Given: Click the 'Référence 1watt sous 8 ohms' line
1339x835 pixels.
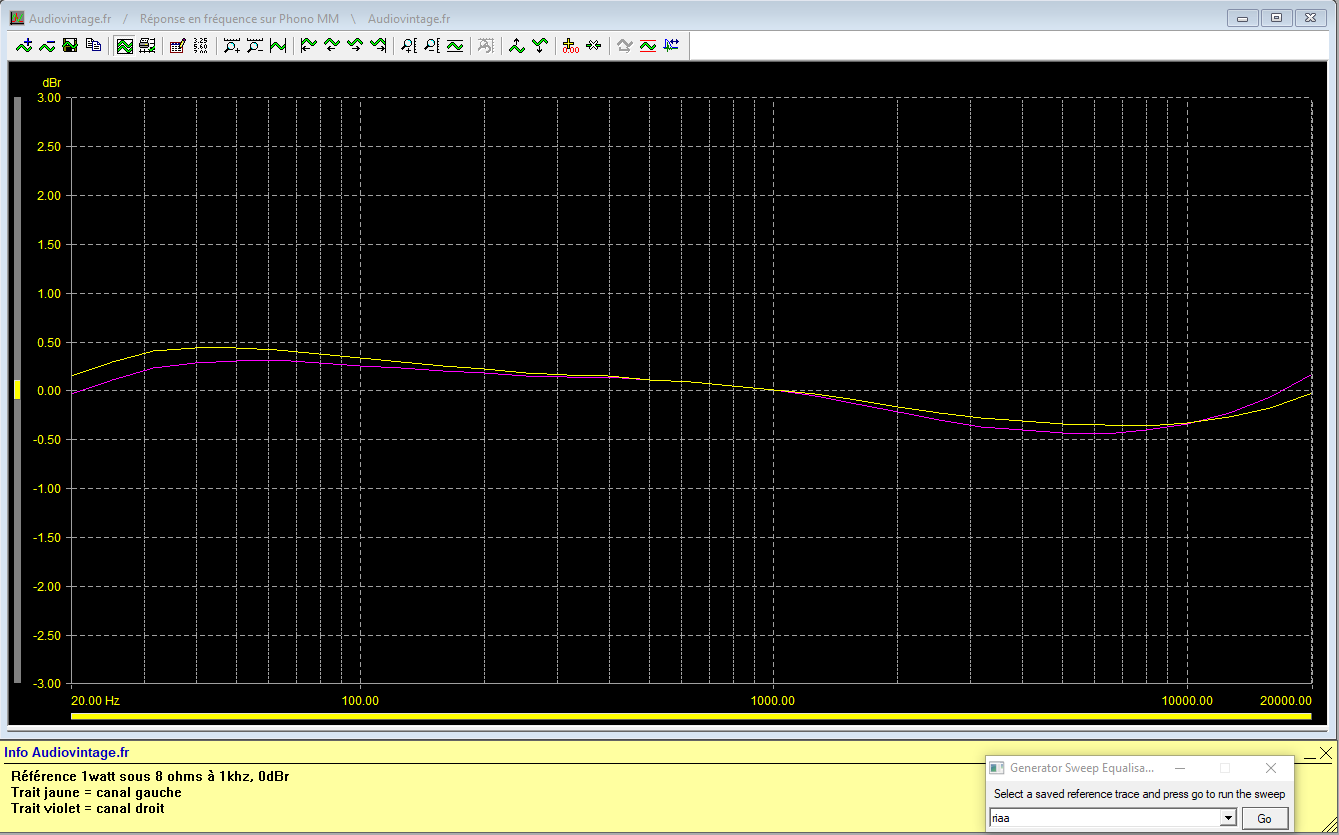Looking at the screenshot, I should point(150,777).
